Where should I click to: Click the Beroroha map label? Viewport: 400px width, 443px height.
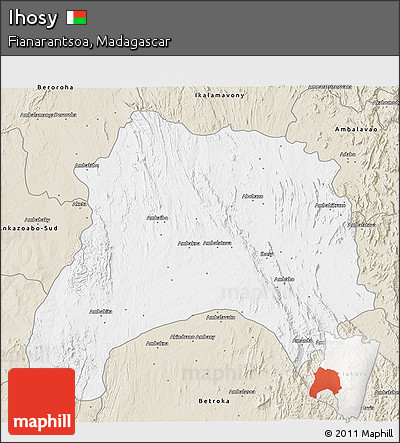click(55, 87)
